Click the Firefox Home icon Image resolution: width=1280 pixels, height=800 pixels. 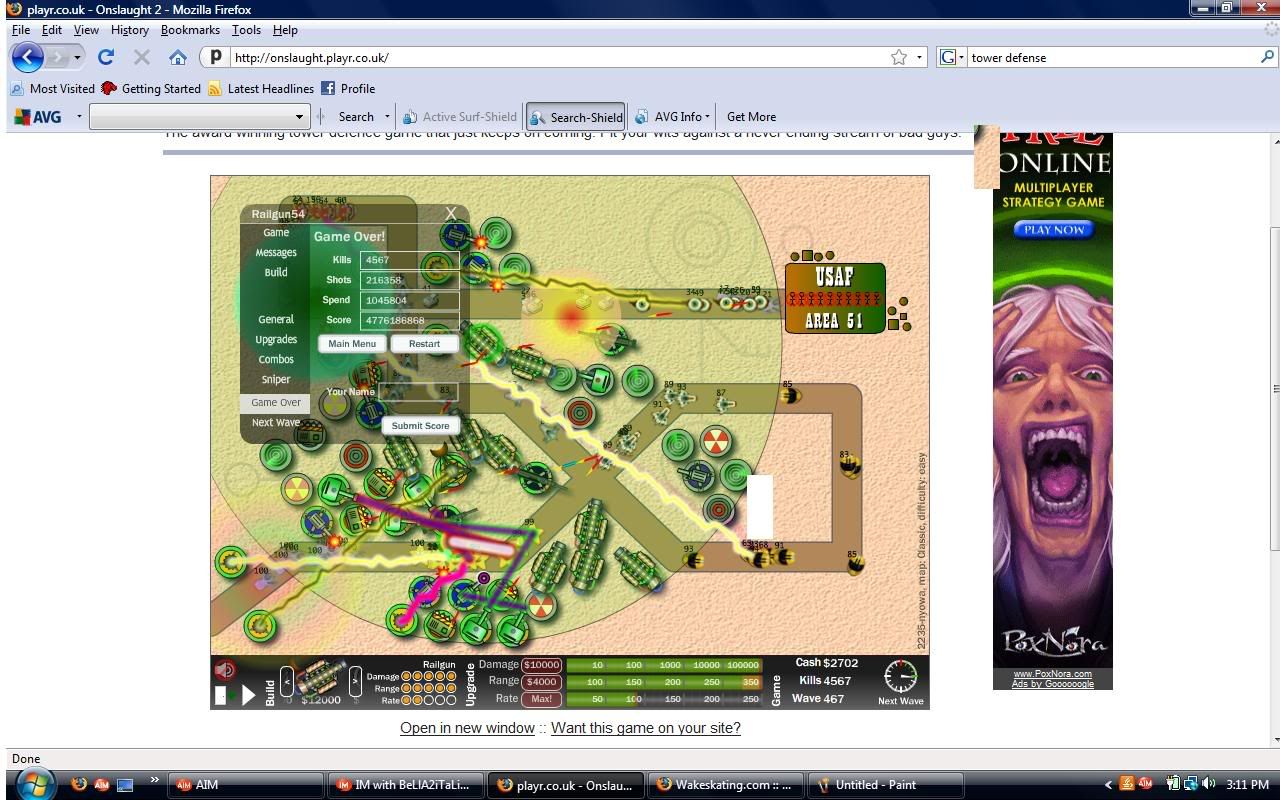tap(178, 57)
